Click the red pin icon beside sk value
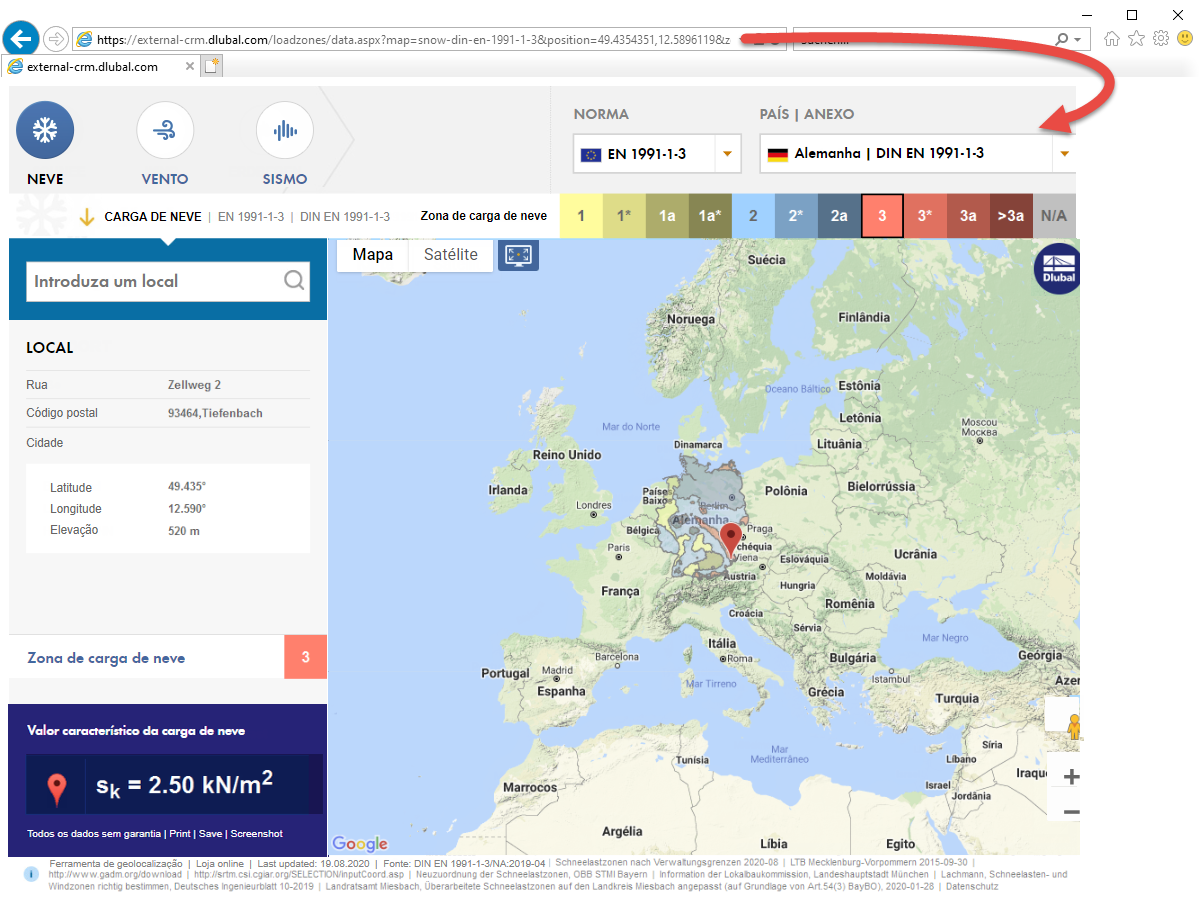Screen dimensions: 1200x900 (58, 790)
